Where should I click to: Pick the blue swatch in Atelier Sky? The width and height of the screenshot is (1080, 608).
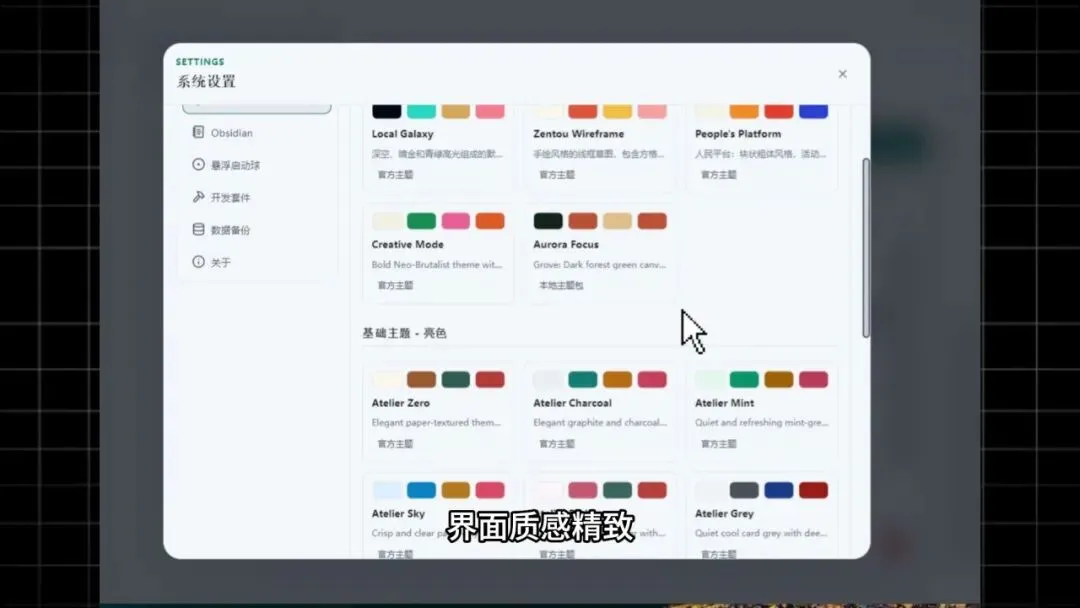point(421,490)
